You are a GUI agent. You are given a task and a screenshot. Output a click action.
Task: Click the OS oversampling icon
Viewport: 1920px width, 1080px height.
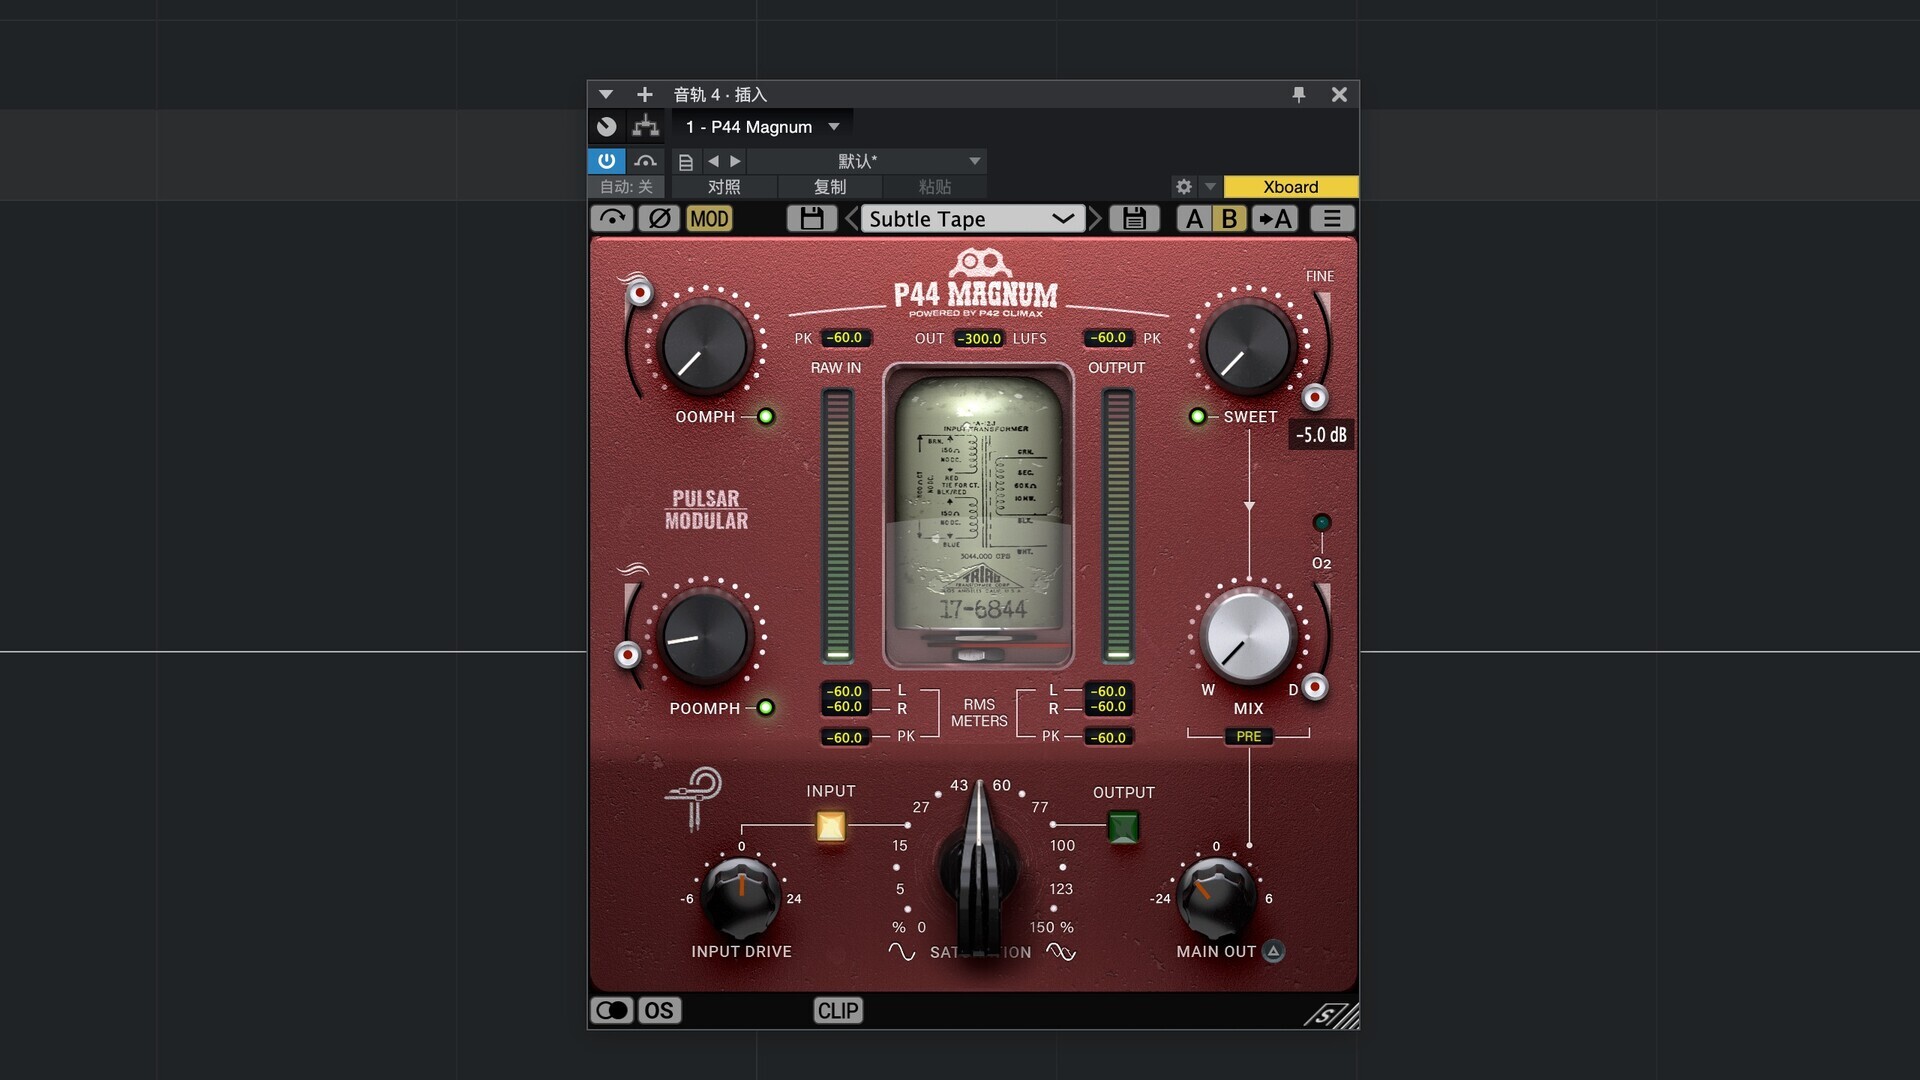pyautogui.click(x=659, y=1010)
